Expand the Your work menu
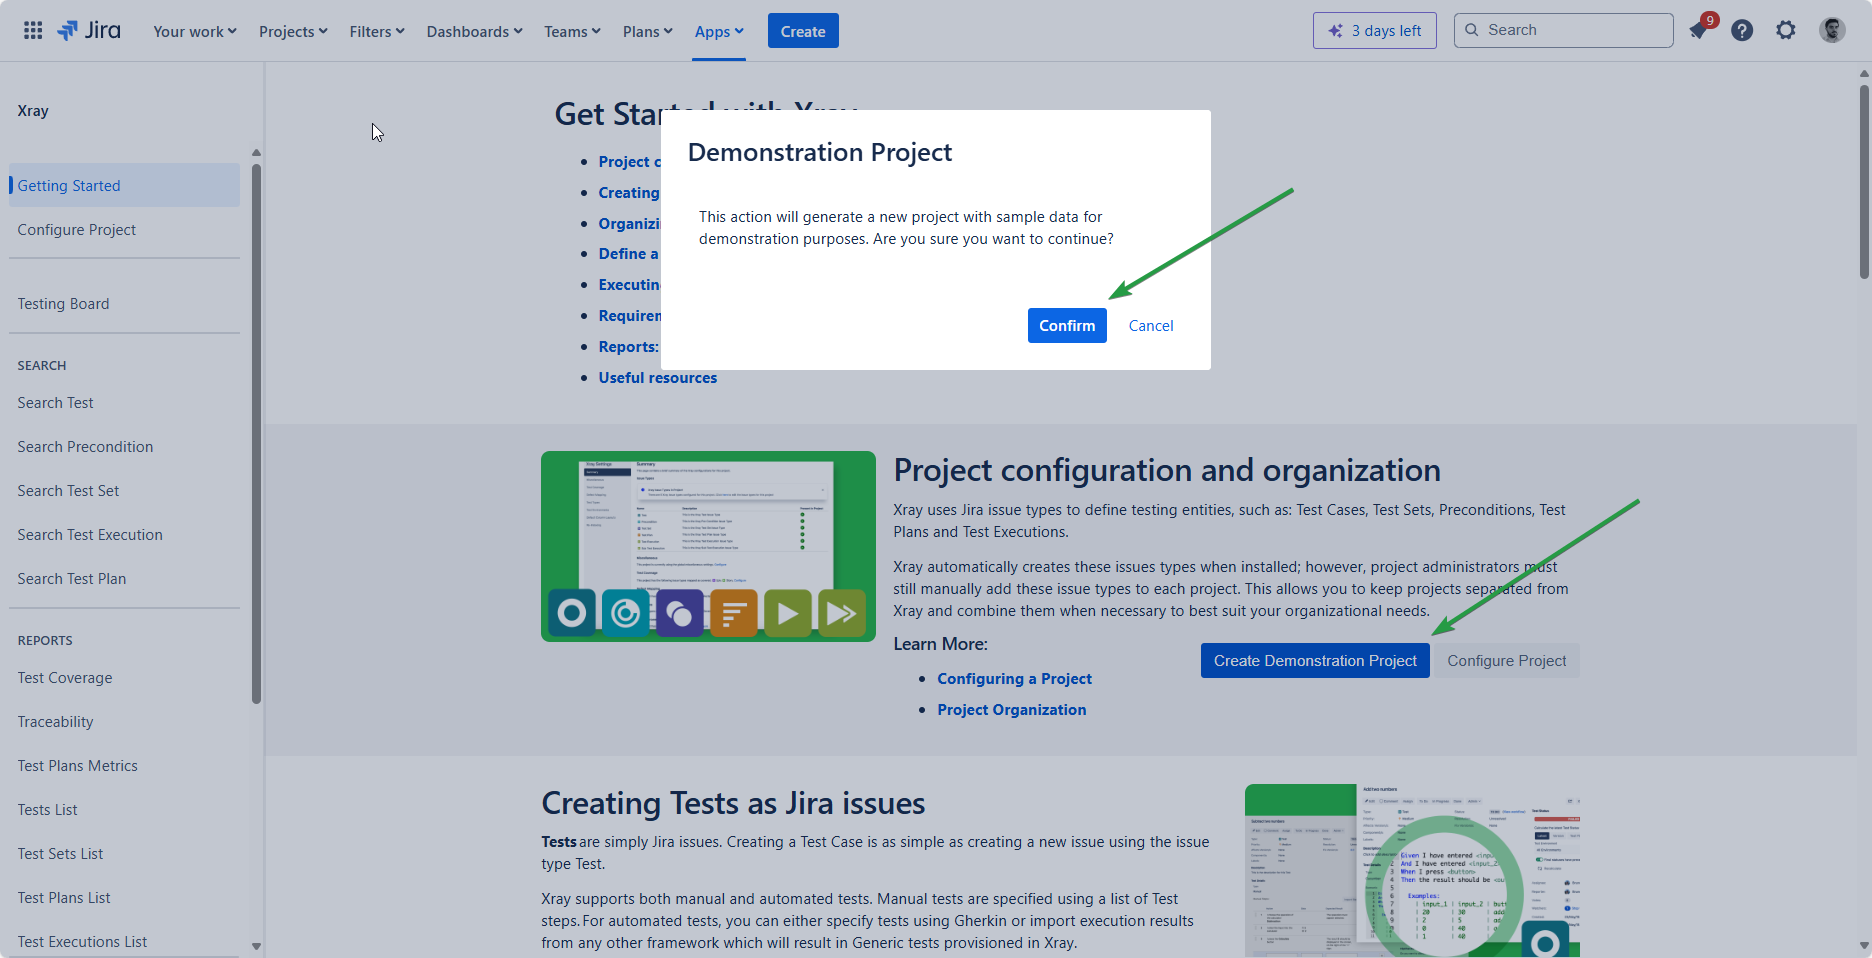 195,31
